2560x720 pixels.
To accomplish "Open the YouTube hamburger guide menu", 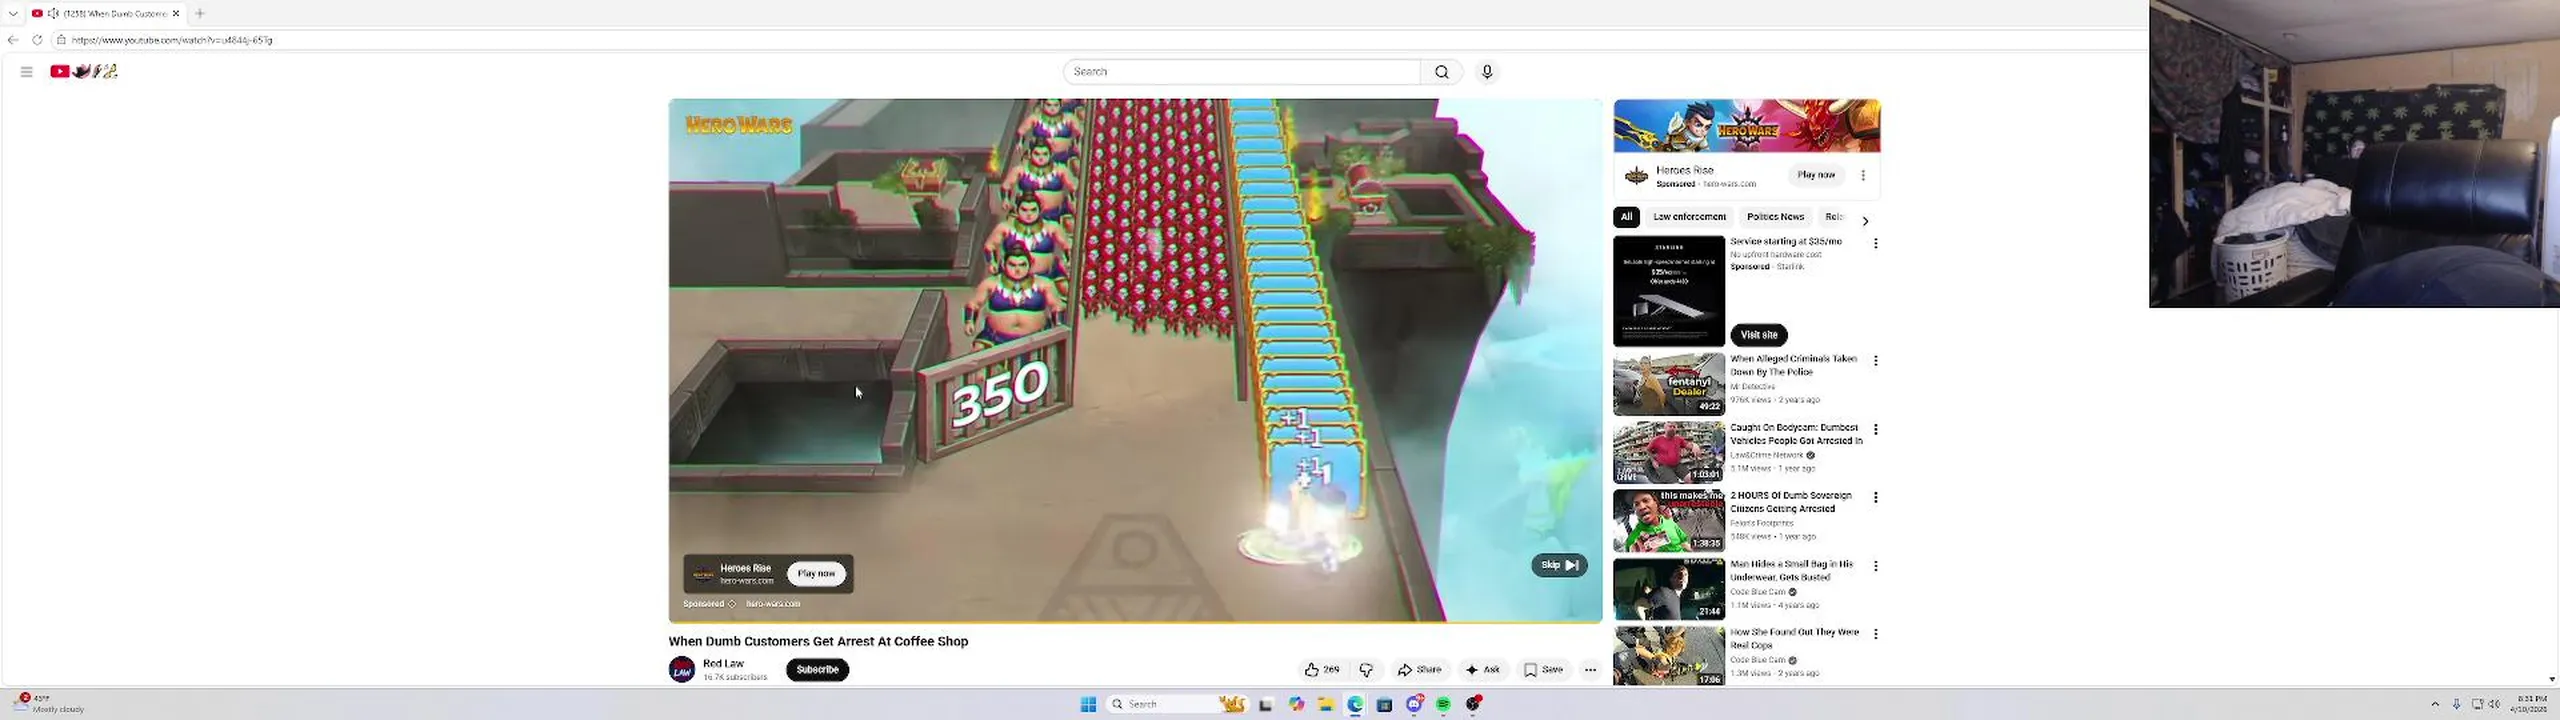I will coord(27,72).
